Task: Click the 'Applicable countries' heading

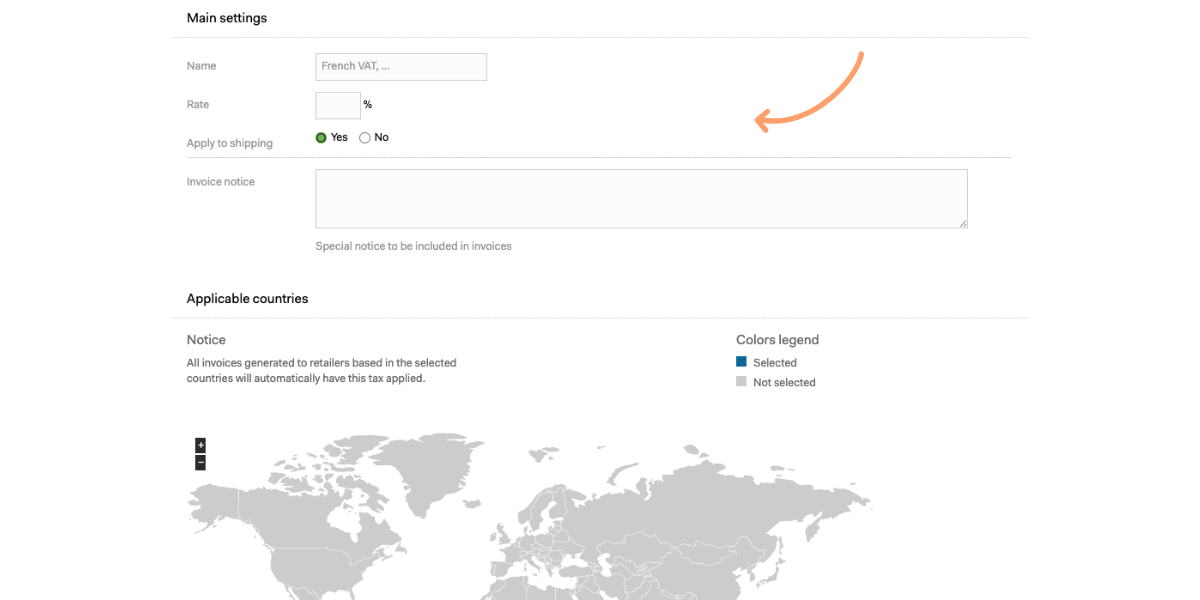Action: 247,299
